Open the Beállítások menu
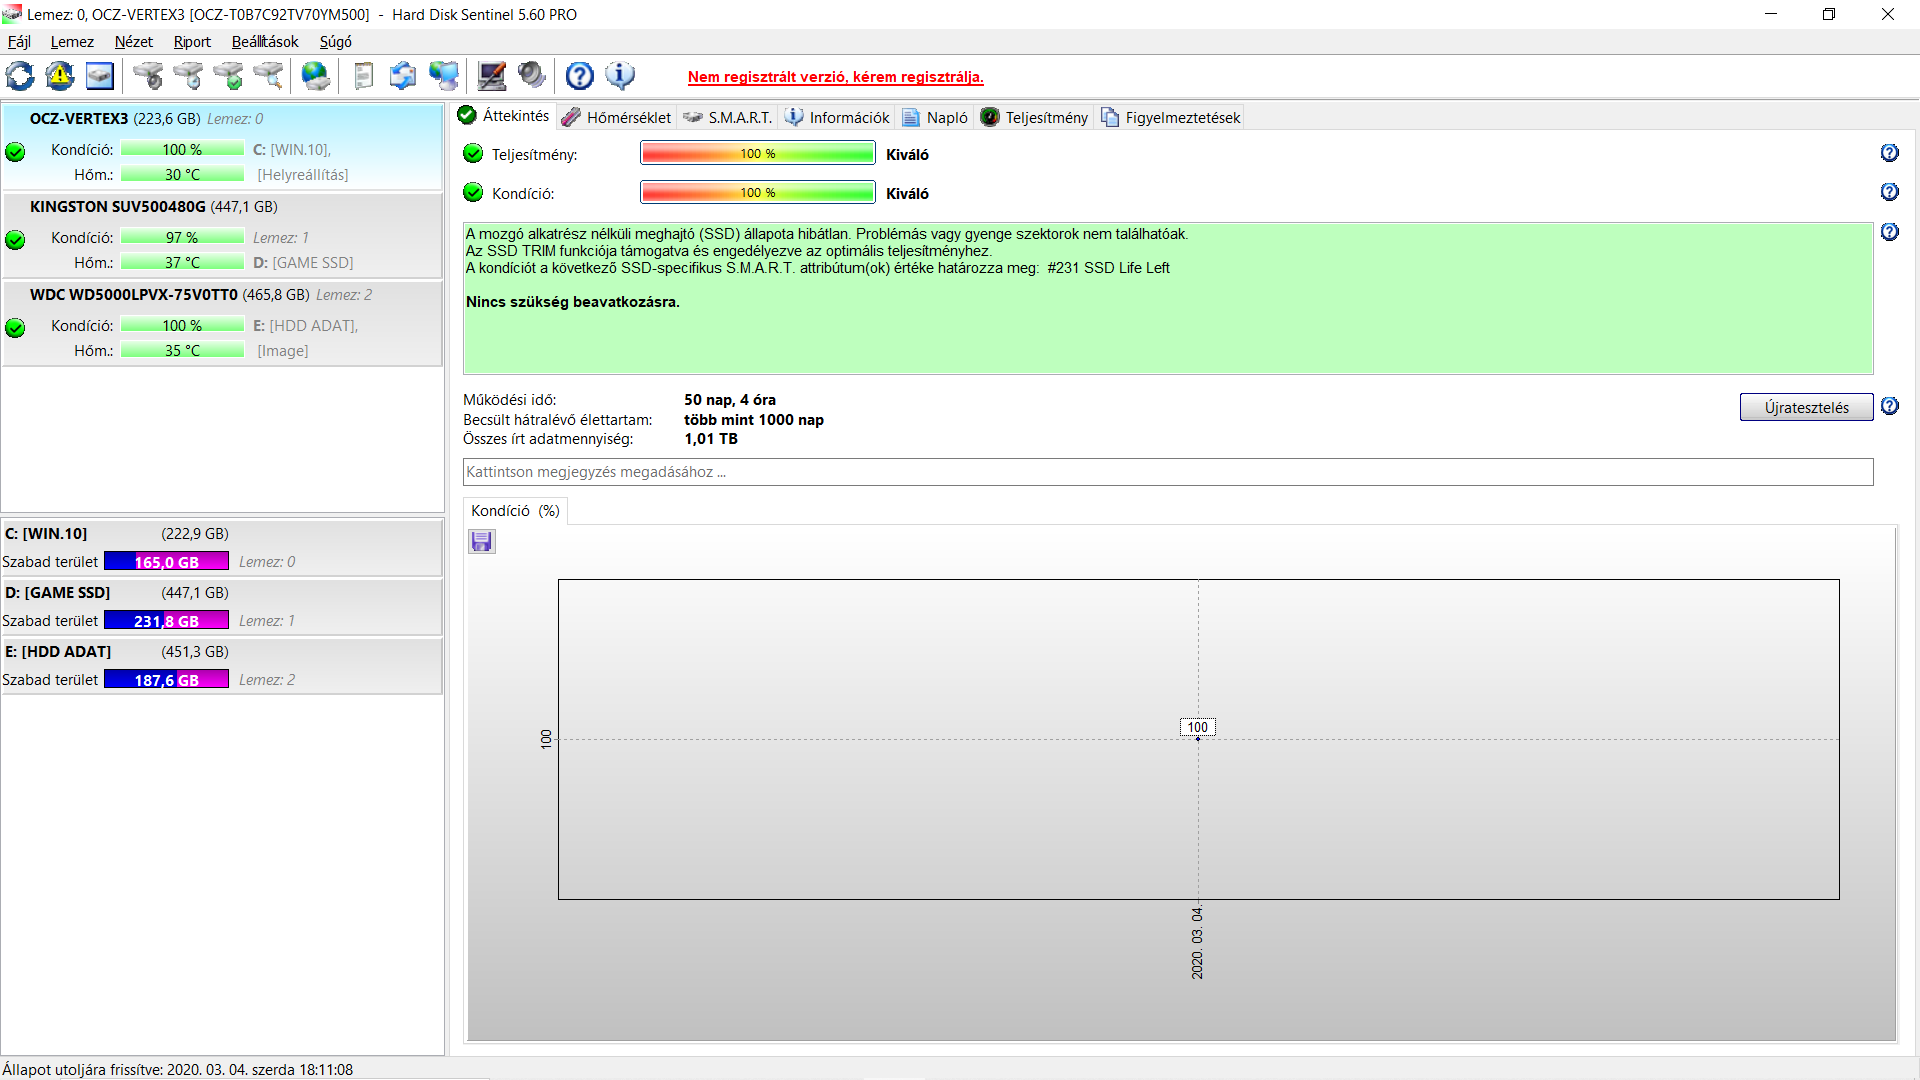Screen dimensions: 1920x1080 (x=265, y=42)
